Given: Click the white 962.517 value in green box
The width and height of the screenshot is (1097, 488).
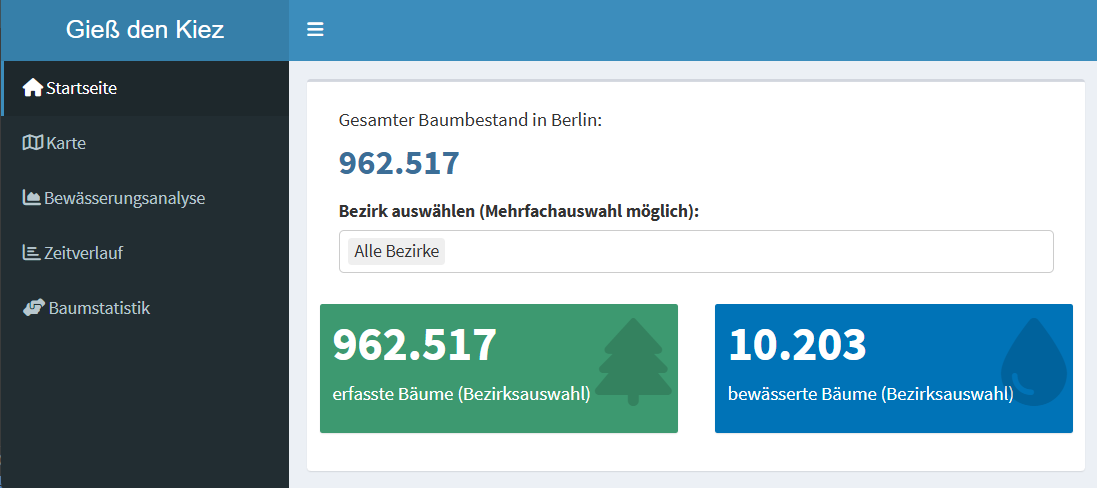Looking at the screenshot, I should click(415, 345).
